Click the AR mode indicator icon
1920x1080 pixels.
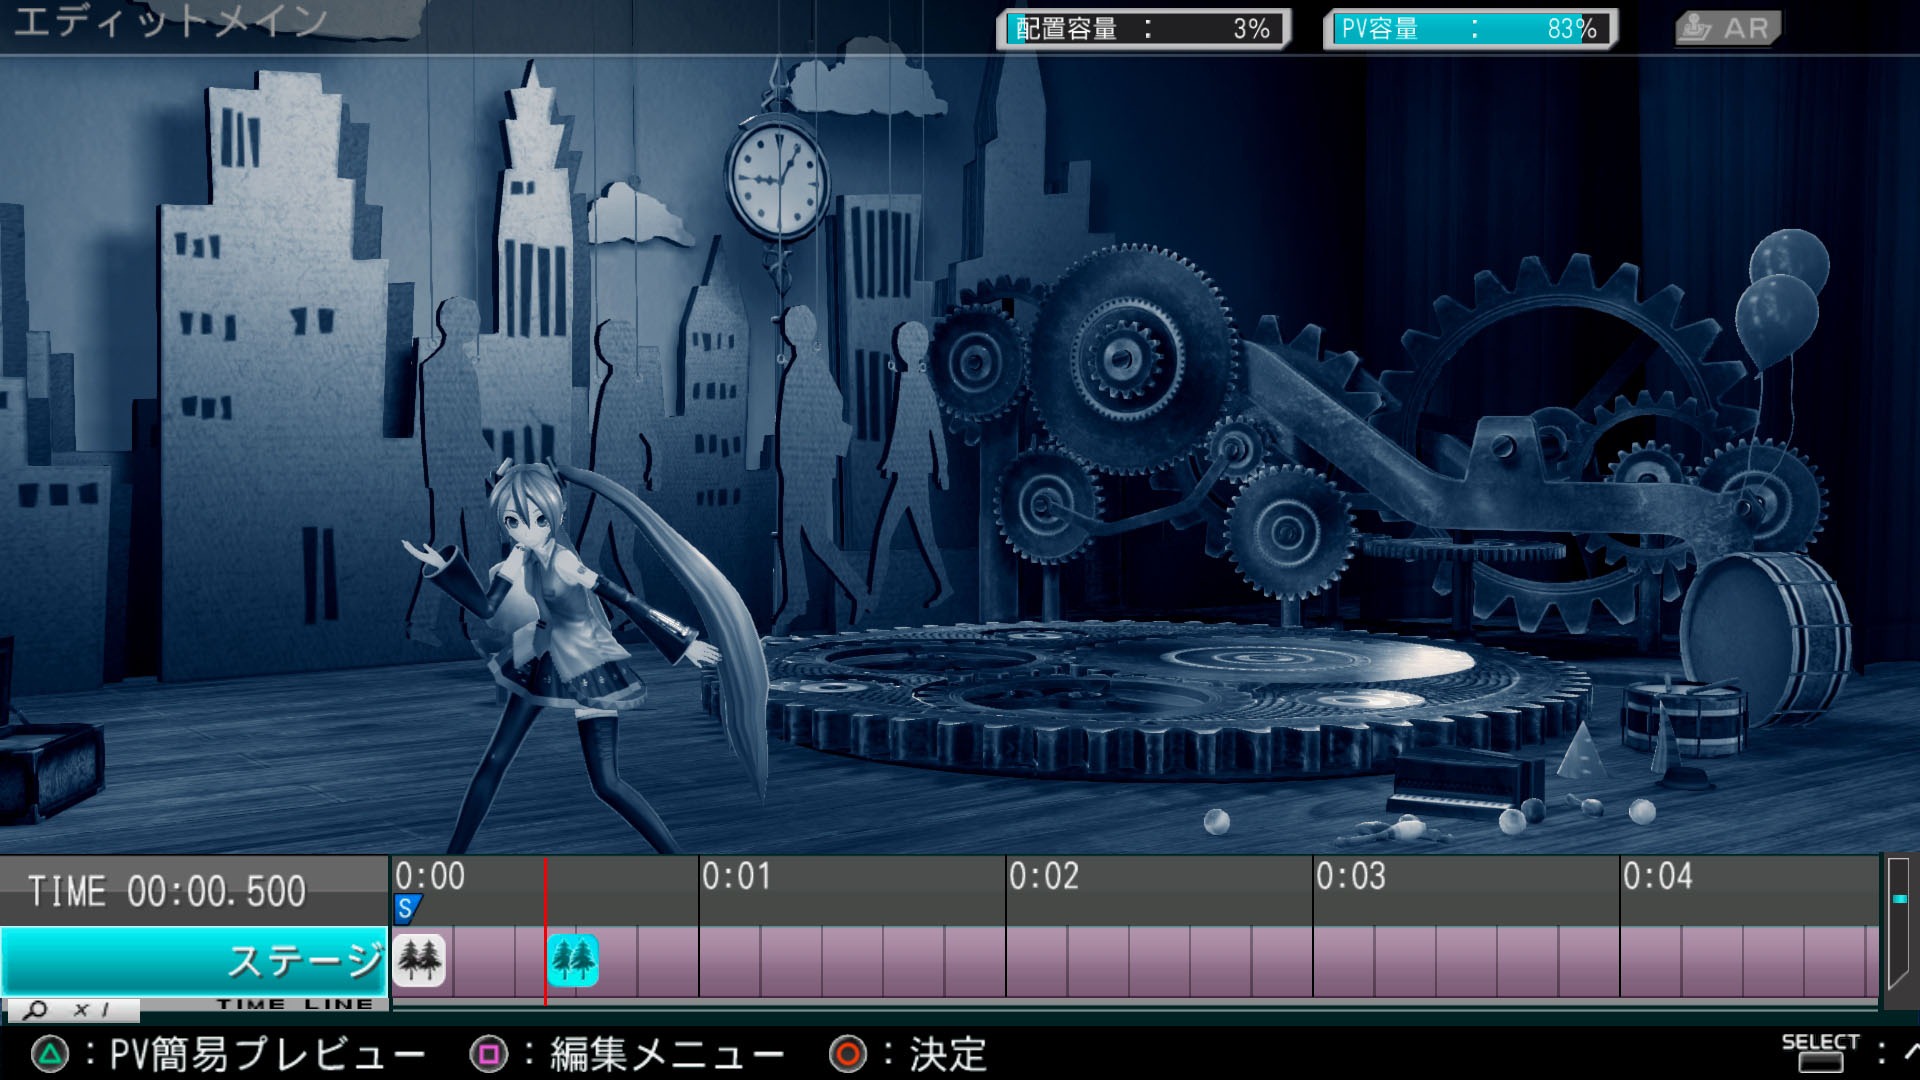(x=1727, y=28)
